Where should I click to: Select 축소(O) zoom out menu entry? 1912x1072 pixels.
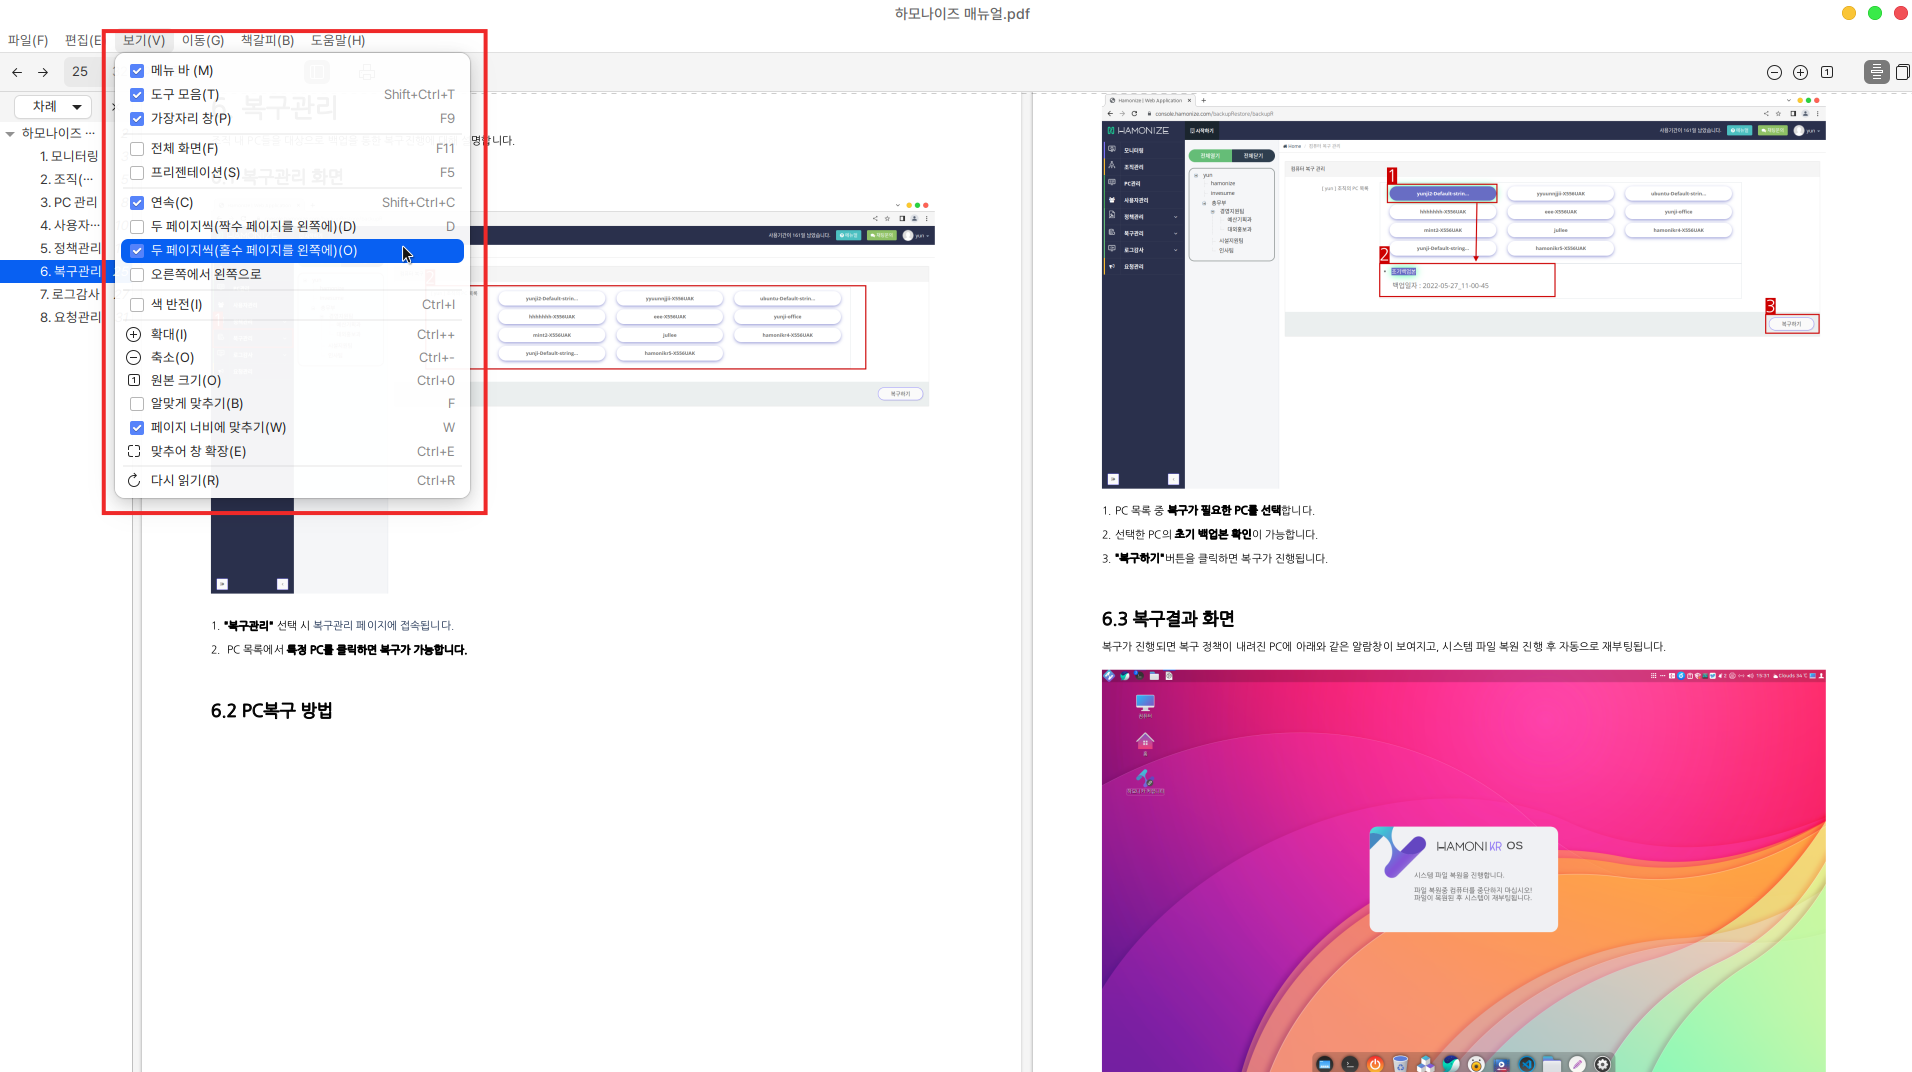click(x=292, y=357)
